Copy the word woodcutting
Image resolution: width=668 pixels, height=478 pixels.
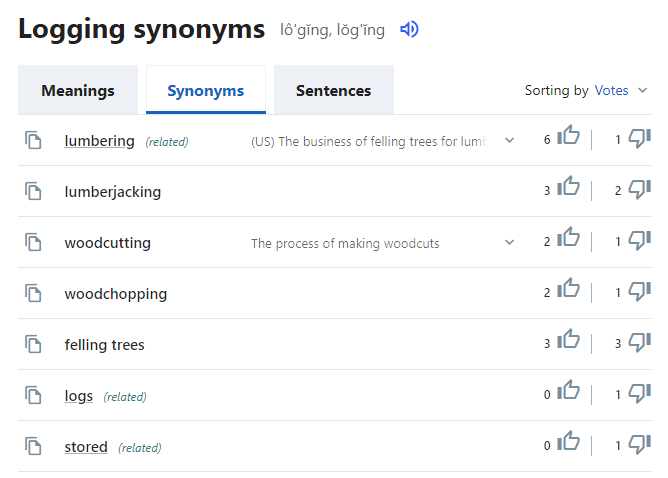point(33,242)
